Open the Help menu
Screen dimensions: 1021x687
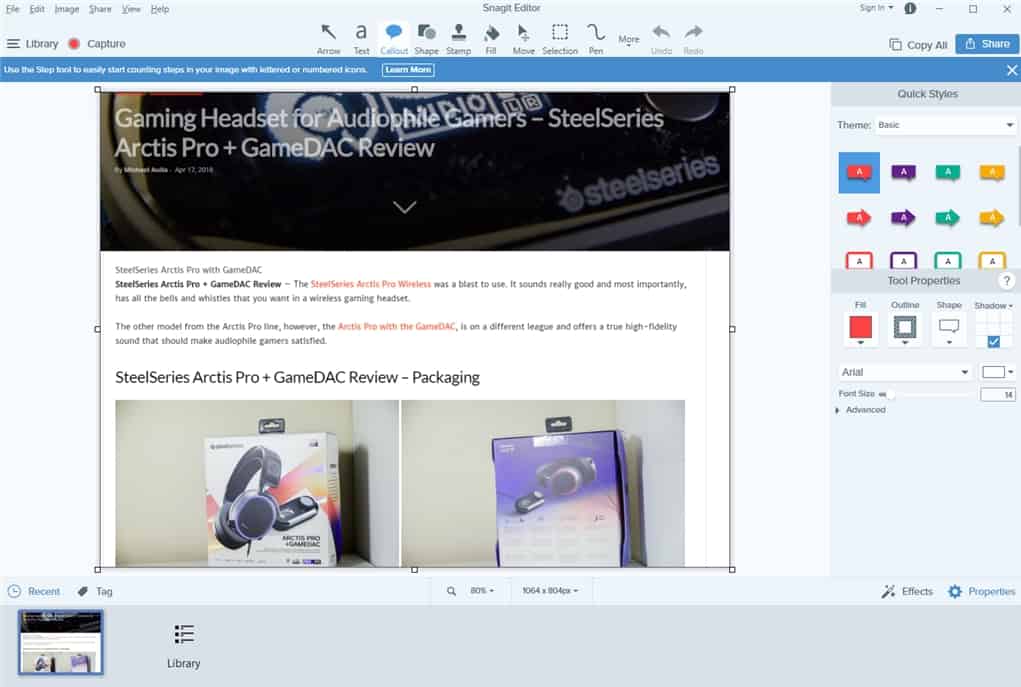pyautogui.click(x=160, y=9)
